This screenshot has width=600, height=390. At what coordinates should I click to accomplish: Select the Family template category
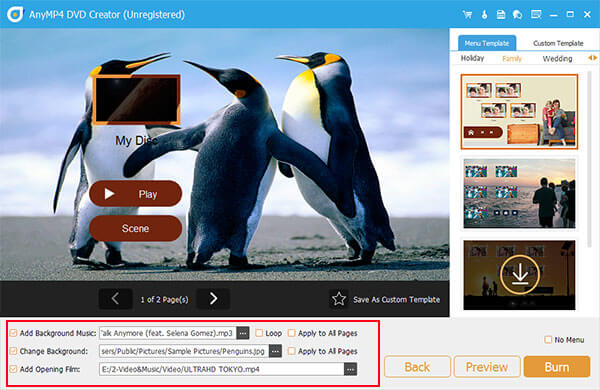tap(512, 59)
